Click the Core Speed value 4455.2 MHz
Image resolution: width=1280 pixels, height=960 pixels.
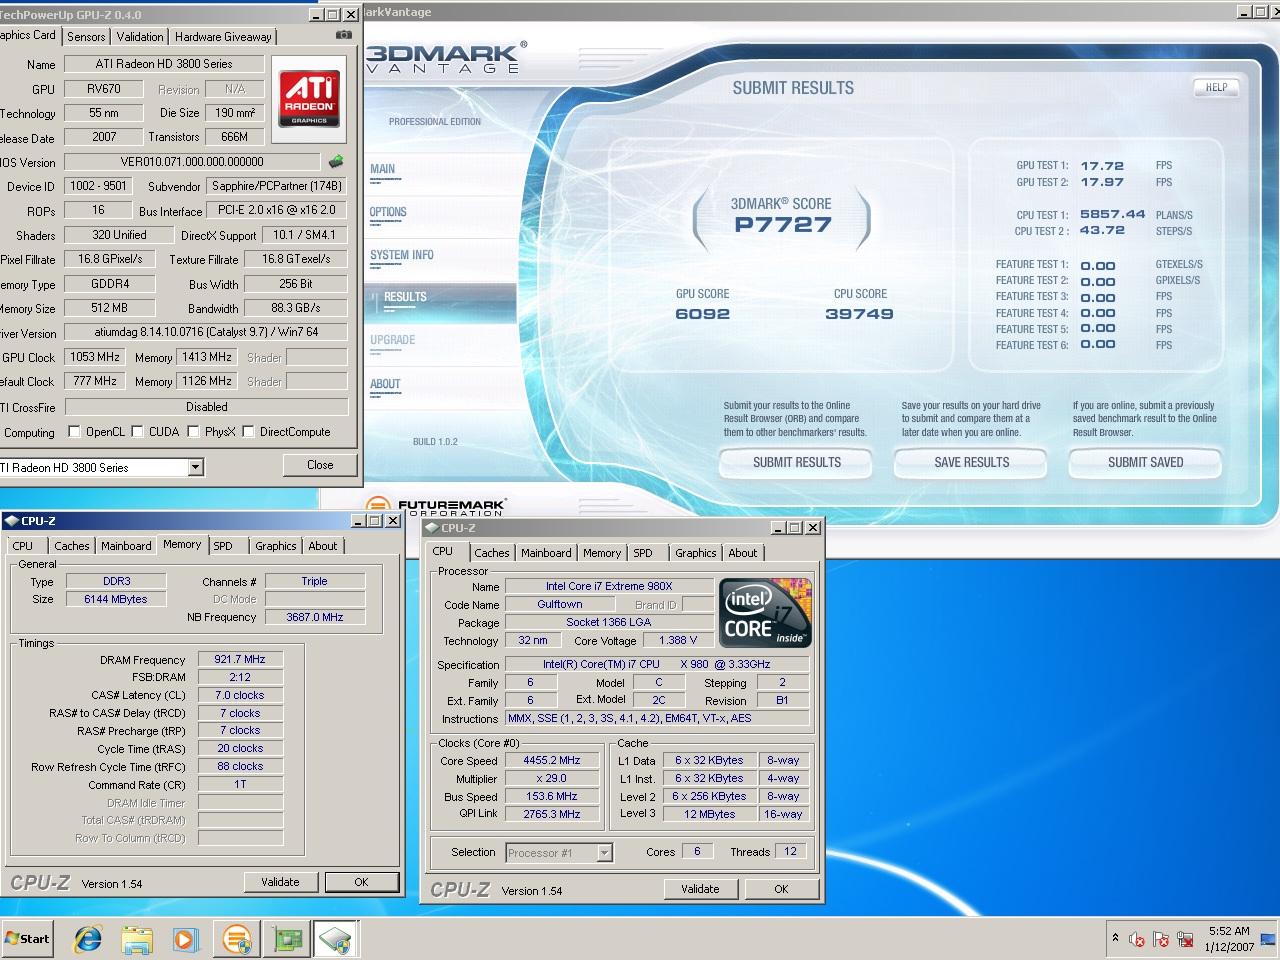[x=552, y=760]
